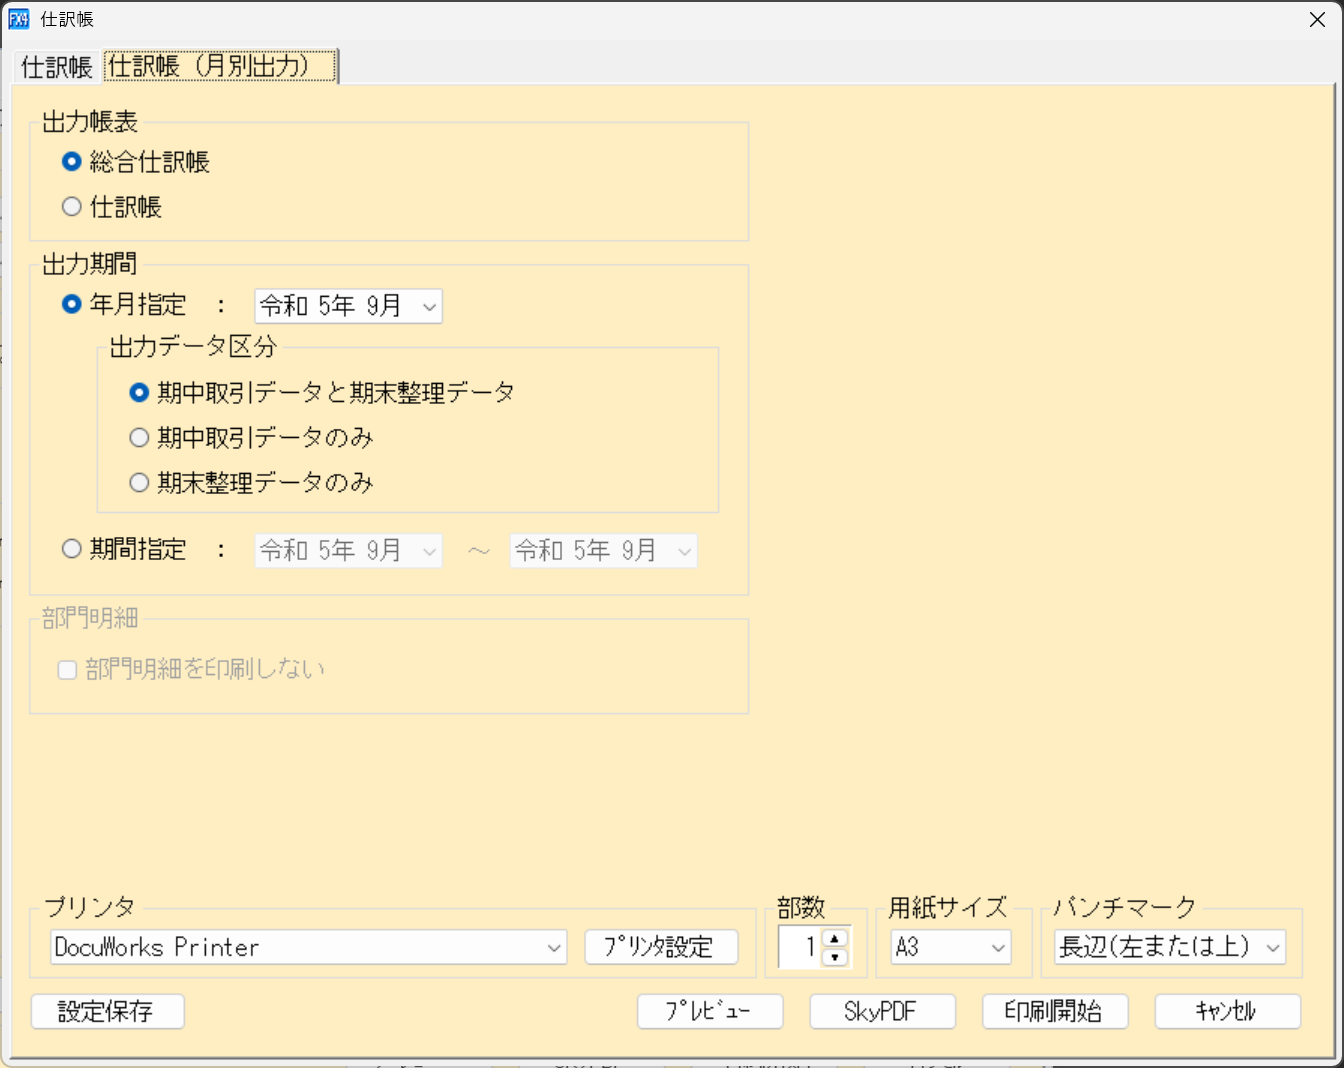
Task: Open the print preview with プレビュー
Action: [710, 1011]
